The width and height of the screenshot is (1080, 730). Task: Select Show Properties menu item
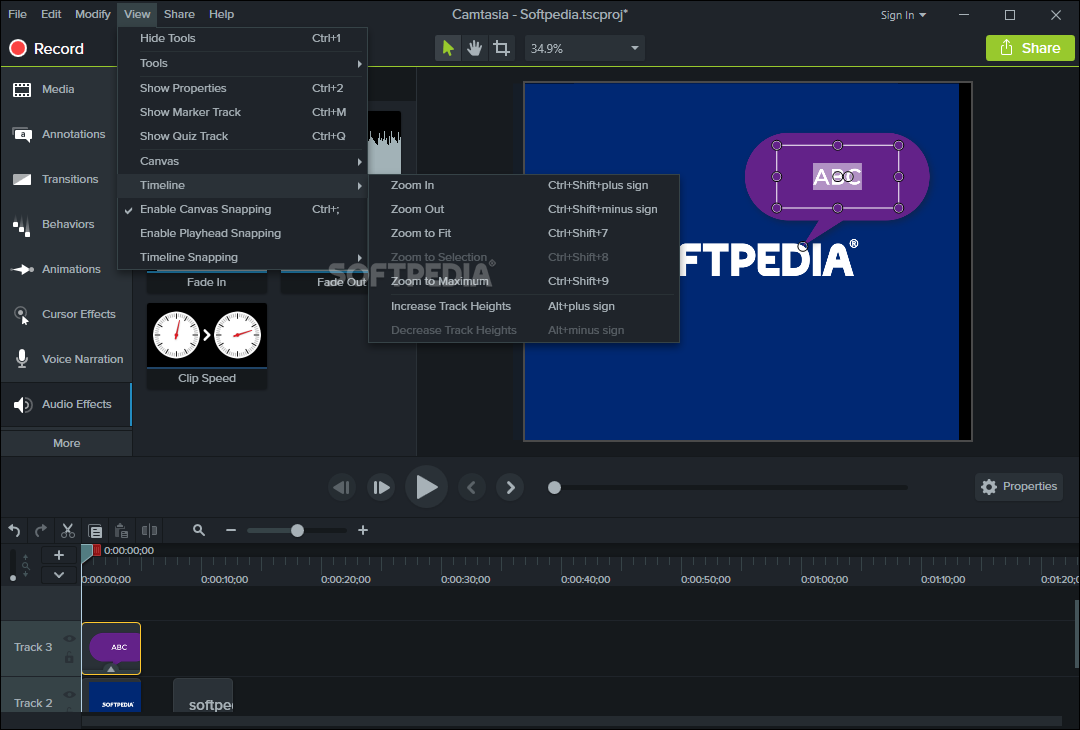(x=242, y=88)
